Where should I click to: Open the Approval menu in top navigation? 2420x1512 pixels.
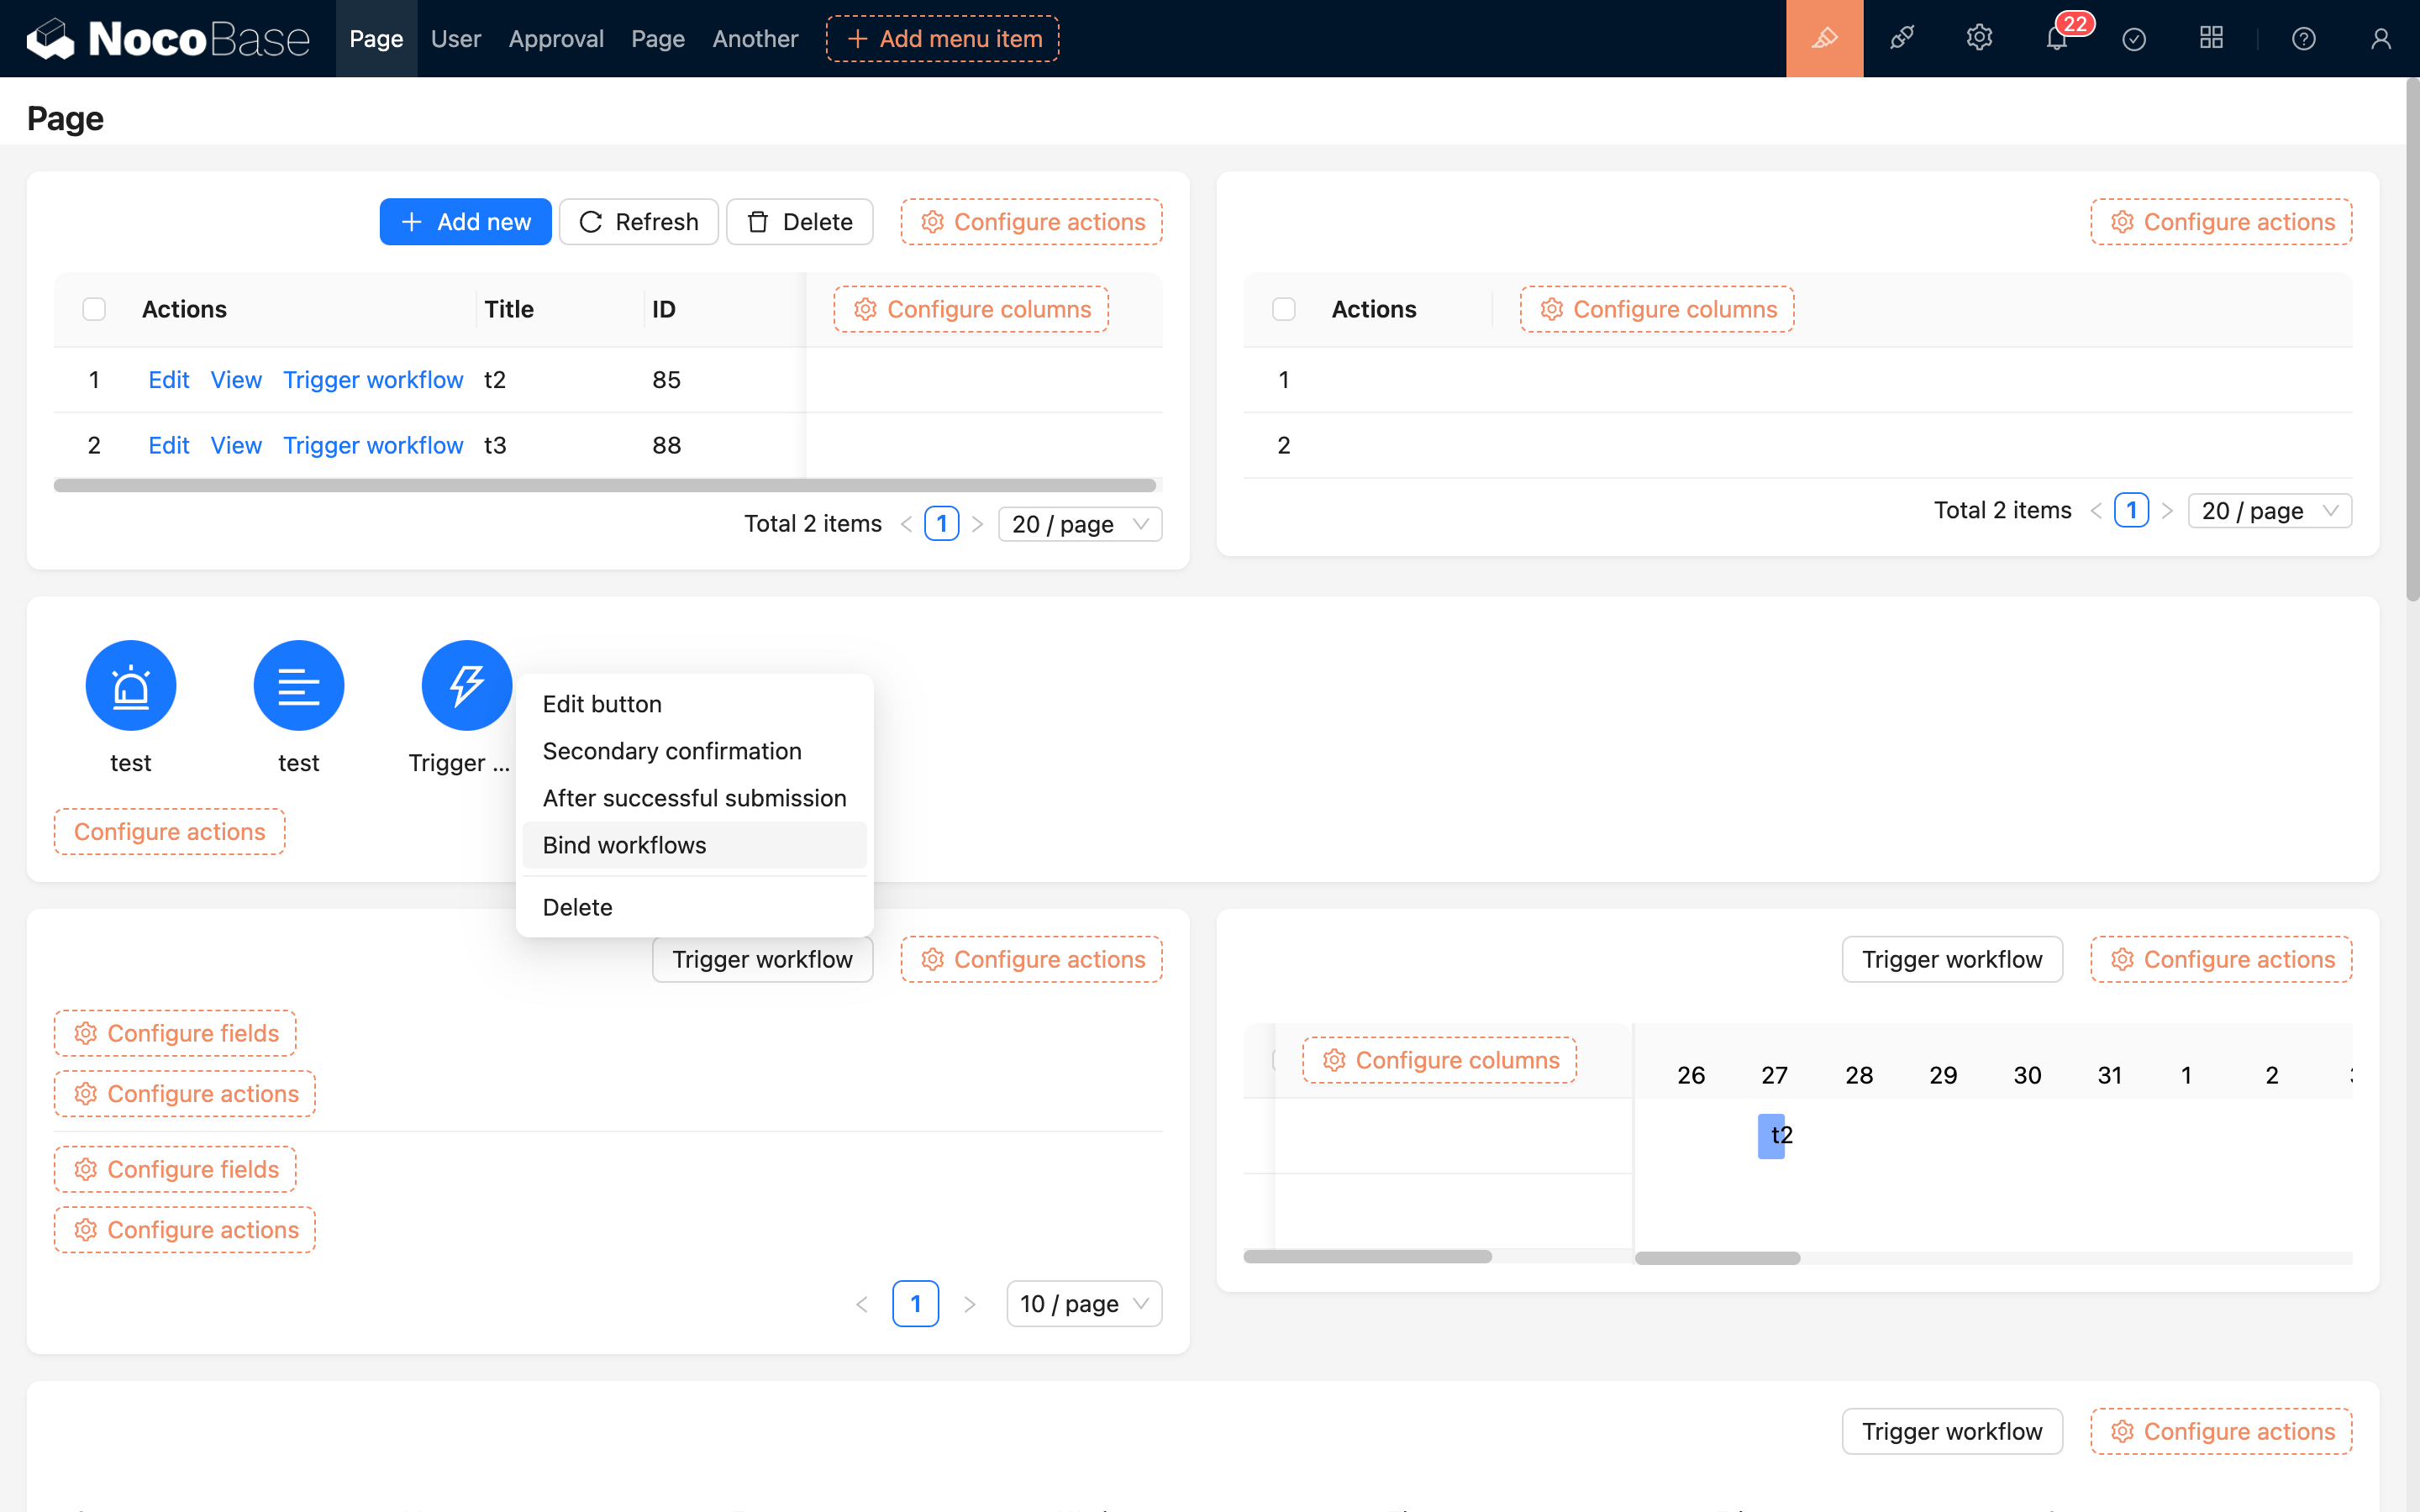coord(556,38)
